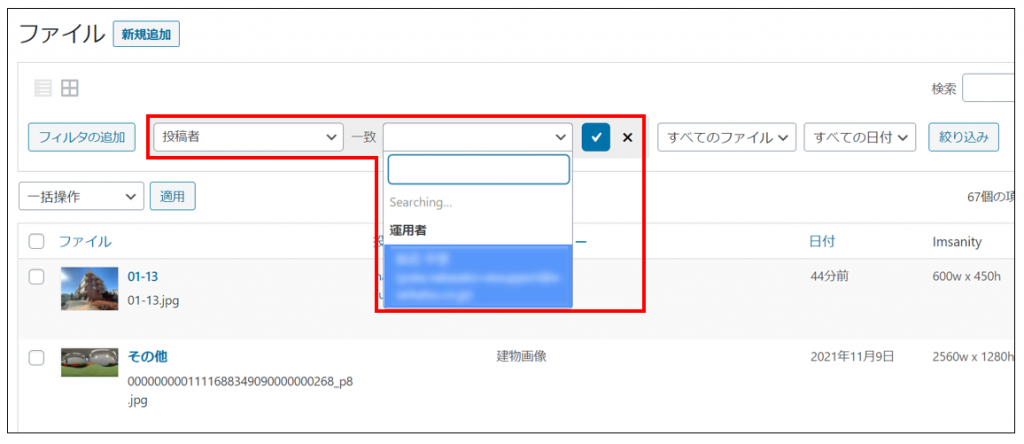Expand the 一括操作 bulk actions dropdown
1024x444 pixels.
tap(81, 197)
